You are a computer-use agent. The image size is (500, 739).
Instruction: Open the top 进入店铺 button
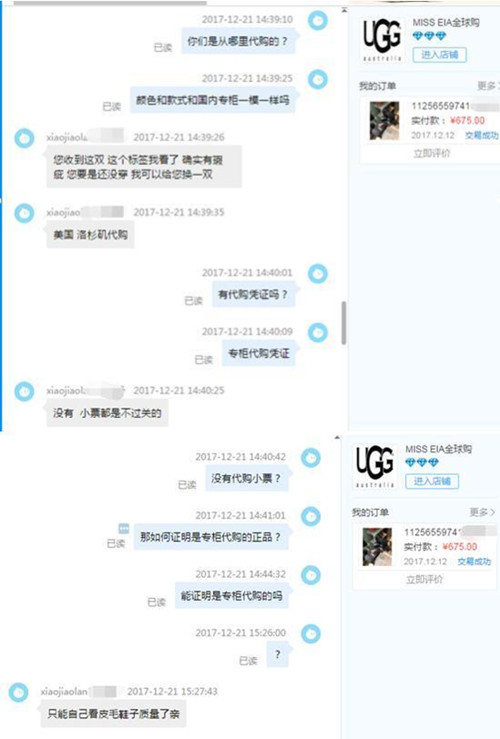440,55
